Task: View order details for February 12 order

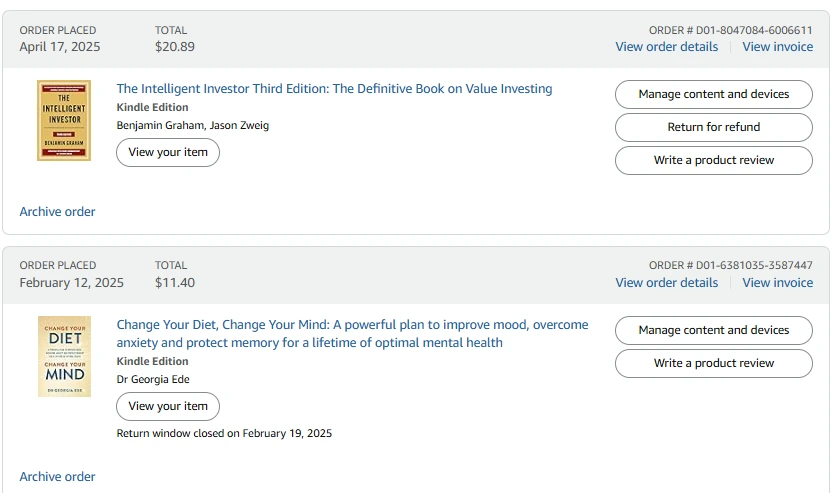Action: [x=666, y=282]
